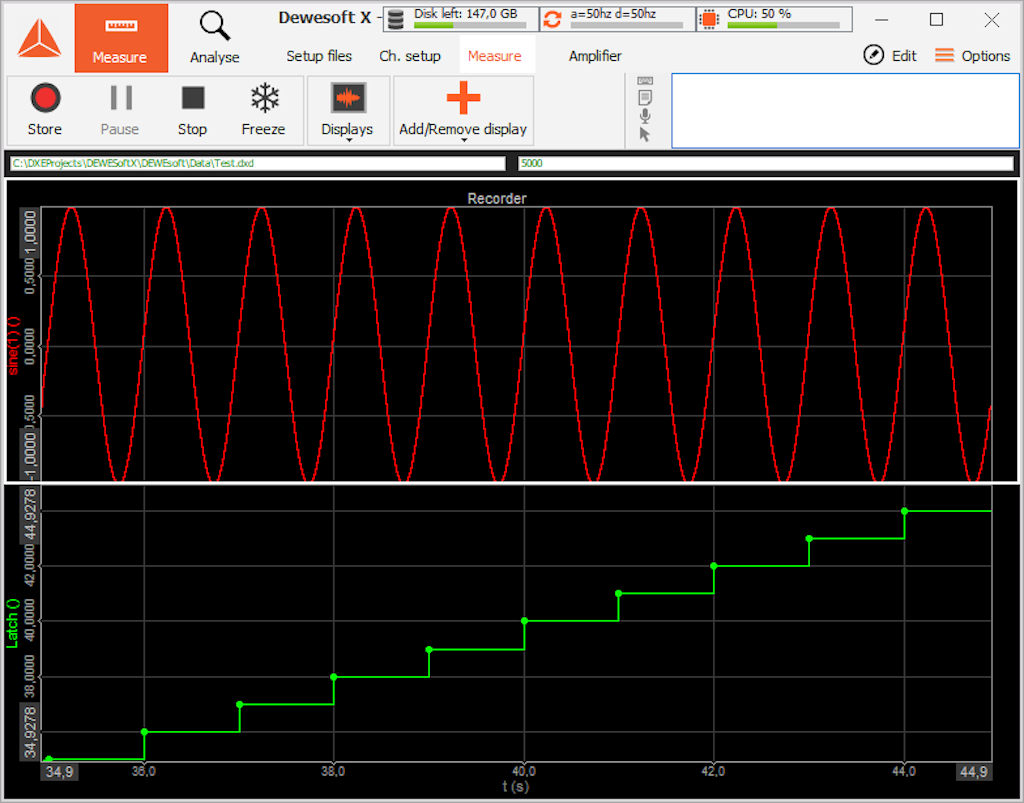This screenshot has height=803, width=1024.
Task: Click the orange sync rate icon
Action: click(x=552, y=20)
